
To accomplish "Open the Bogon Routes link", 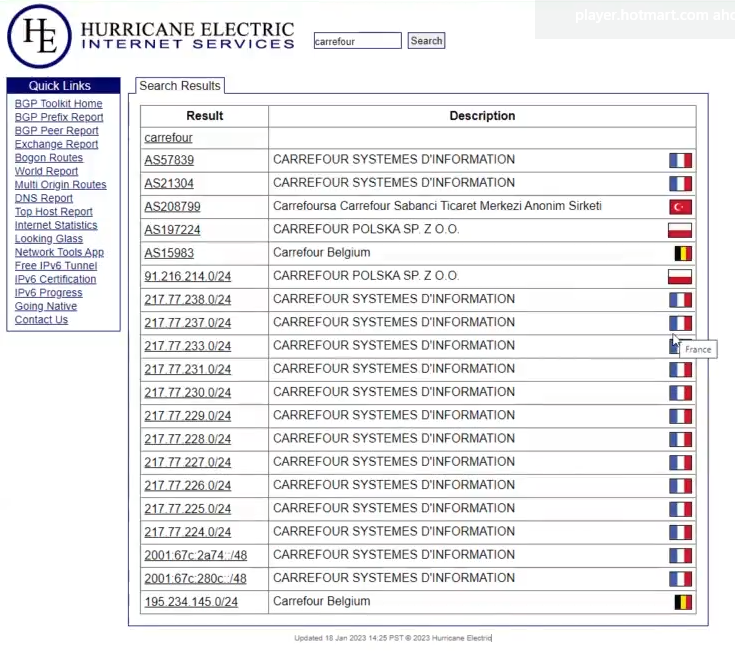I will coord(49,158).
